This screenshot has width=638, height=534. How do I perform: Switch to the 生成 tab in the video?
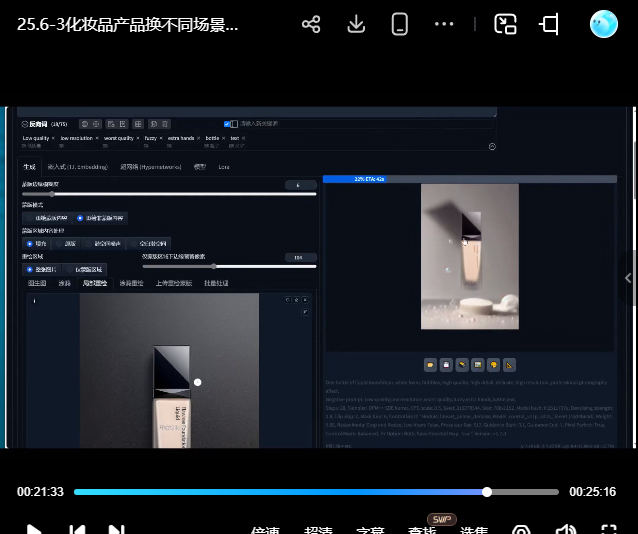(29, 166)
